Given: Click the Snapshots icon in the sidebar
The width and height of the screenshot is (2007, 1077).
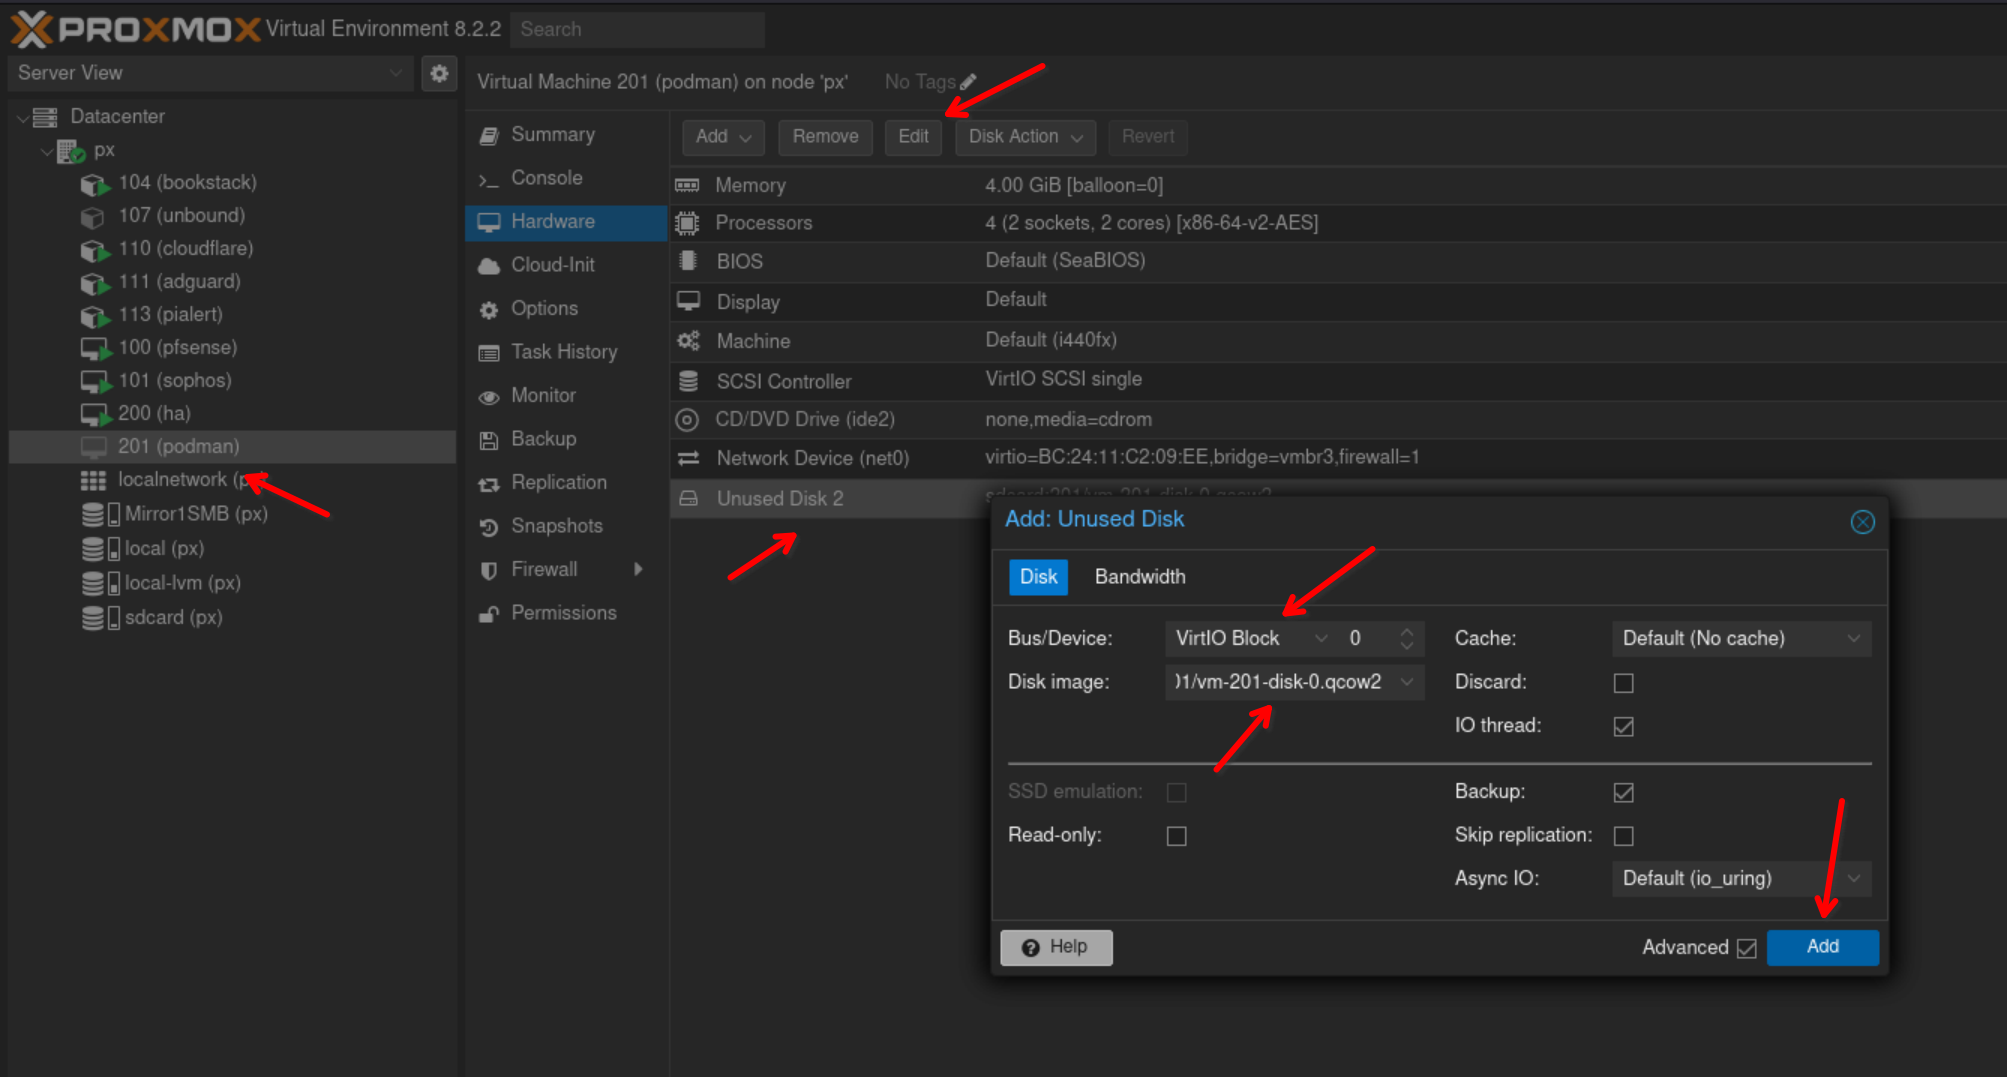Looking at the screenshot, I should pos(489,527).
